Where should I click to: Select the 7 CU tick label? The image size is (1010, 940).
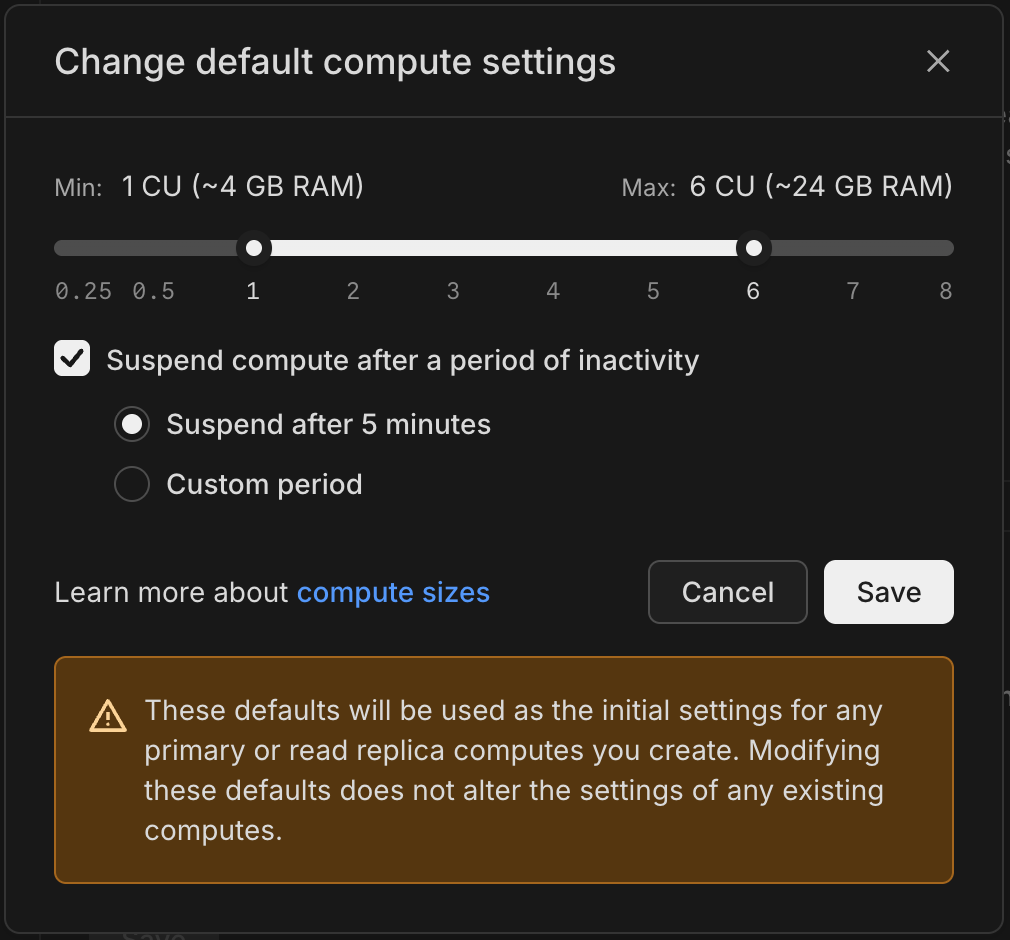(852, 291)
